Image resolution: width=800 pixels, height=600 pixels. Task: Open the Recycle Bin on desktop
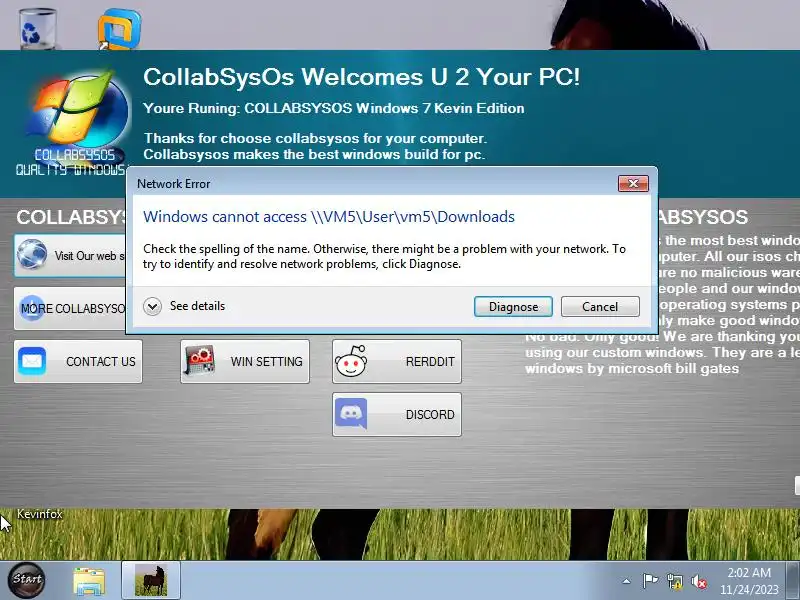pos(37,28)
